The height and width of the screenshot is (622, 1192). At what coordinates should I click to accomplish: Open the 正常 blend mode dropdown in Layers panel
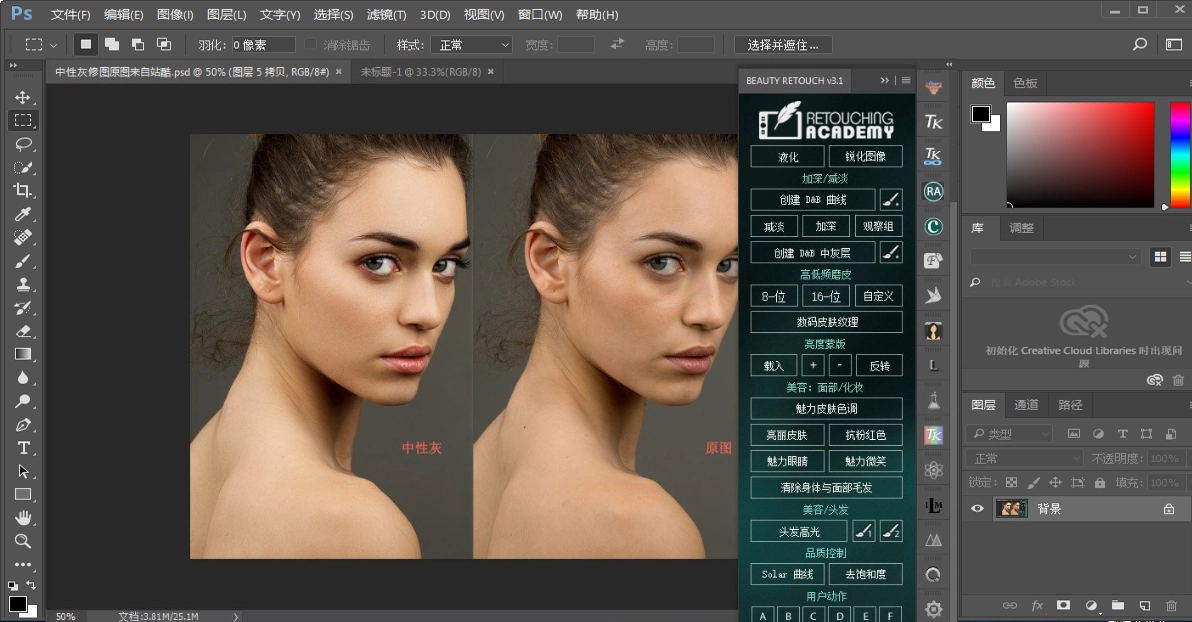(1022, 457)
